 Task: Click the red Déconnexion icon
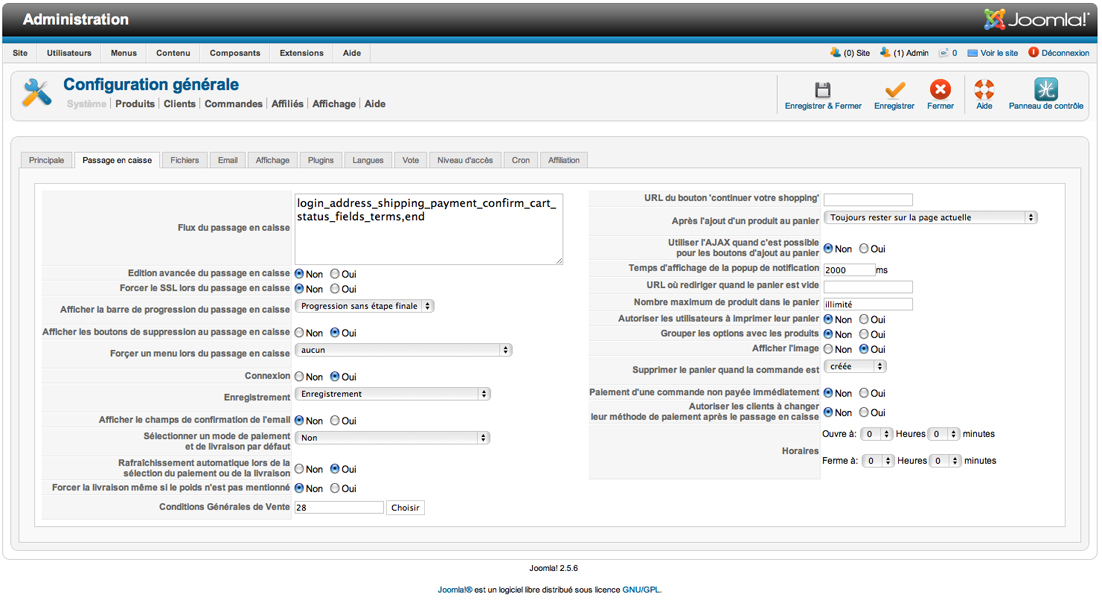pos(1033,53)
